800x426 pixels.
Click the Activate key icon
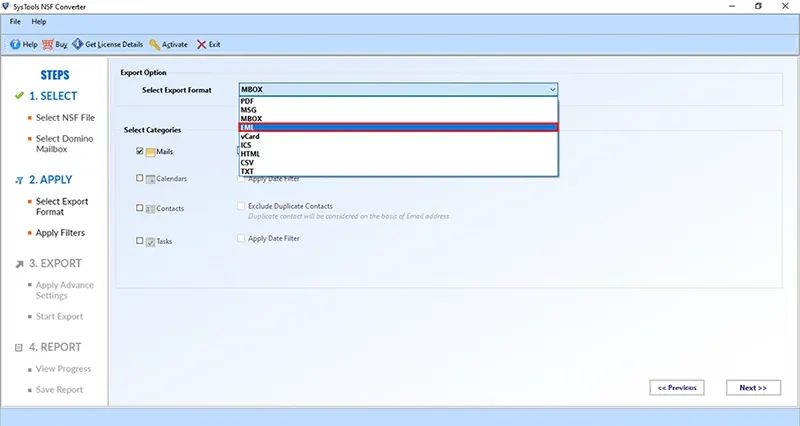pyautogui.click(x=155, y=45)
